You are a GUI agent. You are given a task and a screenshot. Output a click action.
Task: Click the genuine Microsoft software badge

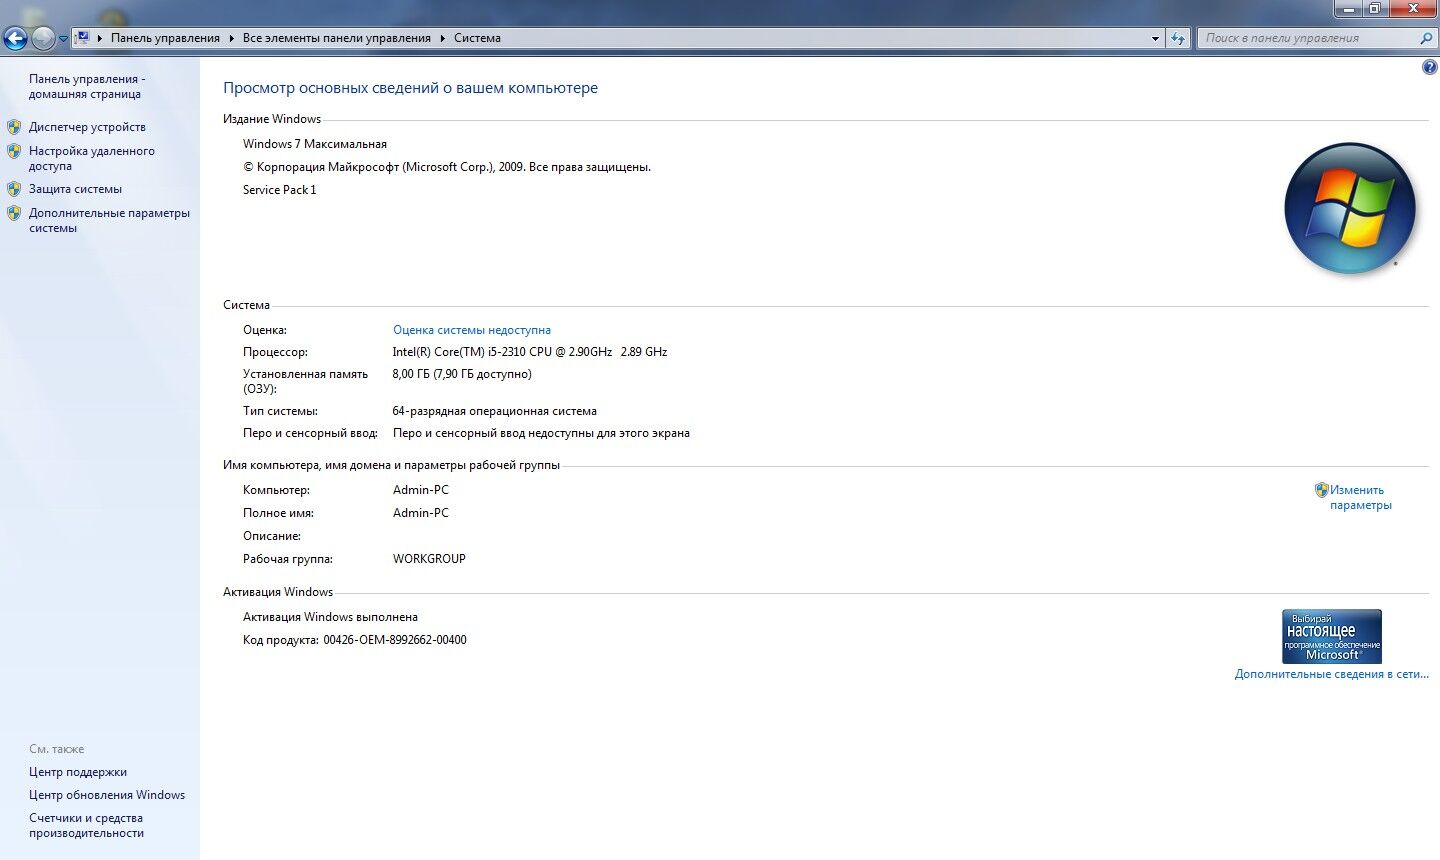[1332, 636]
